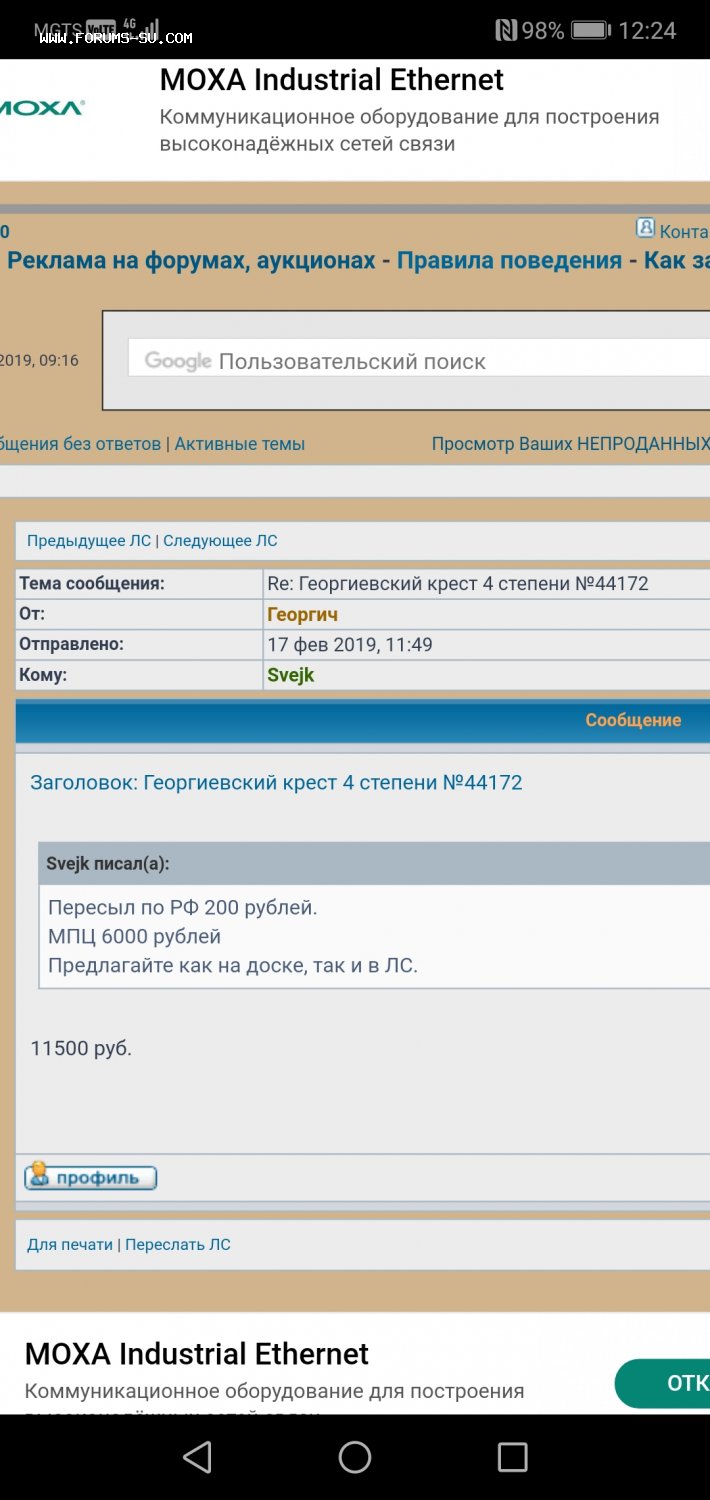Screen dimensions: 710x1500
Task: Tap the Android home circle icon
Action: 355,1457
